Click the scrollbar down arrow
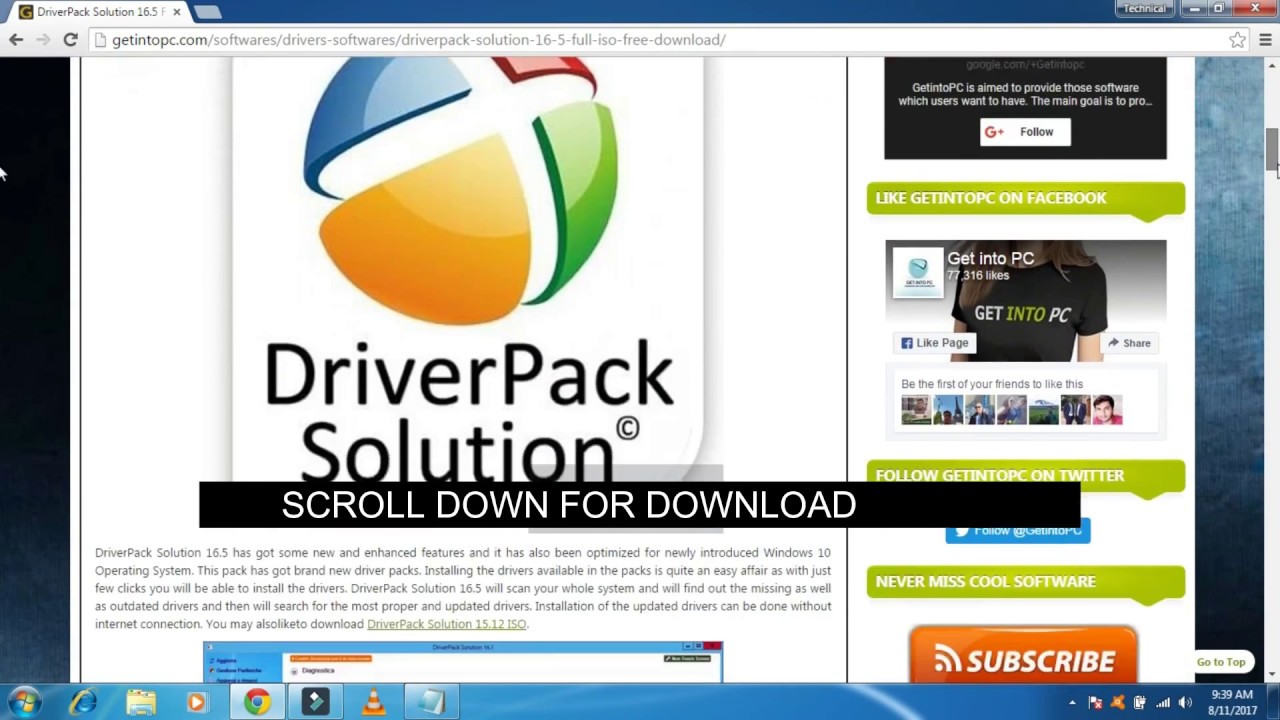This screenshot has width=1280, height=720. 1271,675
